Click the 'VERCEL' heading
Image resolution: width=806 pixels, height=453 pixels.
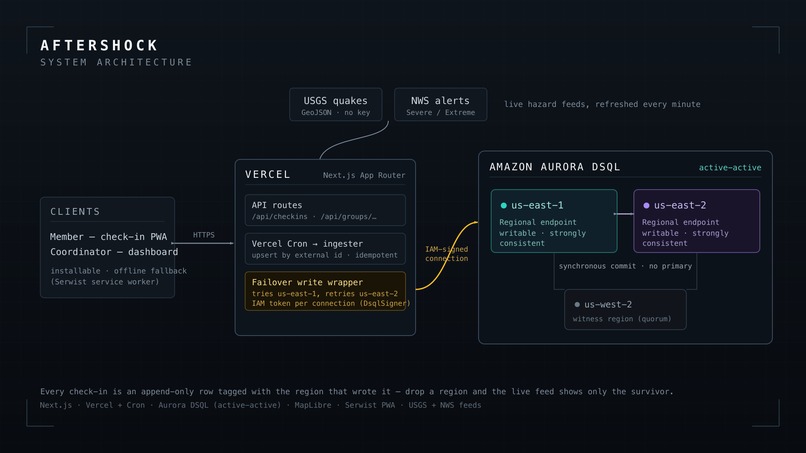coord(267,174)
